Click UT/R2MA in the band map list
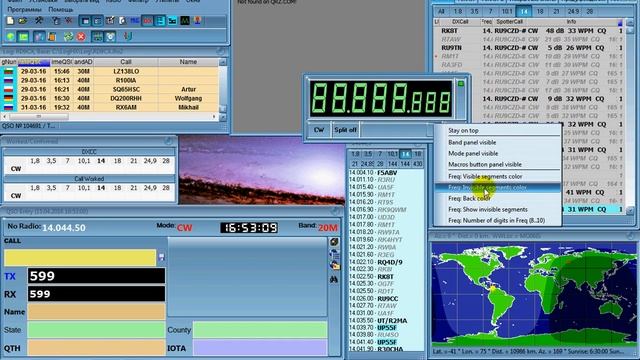The width and height of the screenshot is (640, 360). click(x=392, y=321)
